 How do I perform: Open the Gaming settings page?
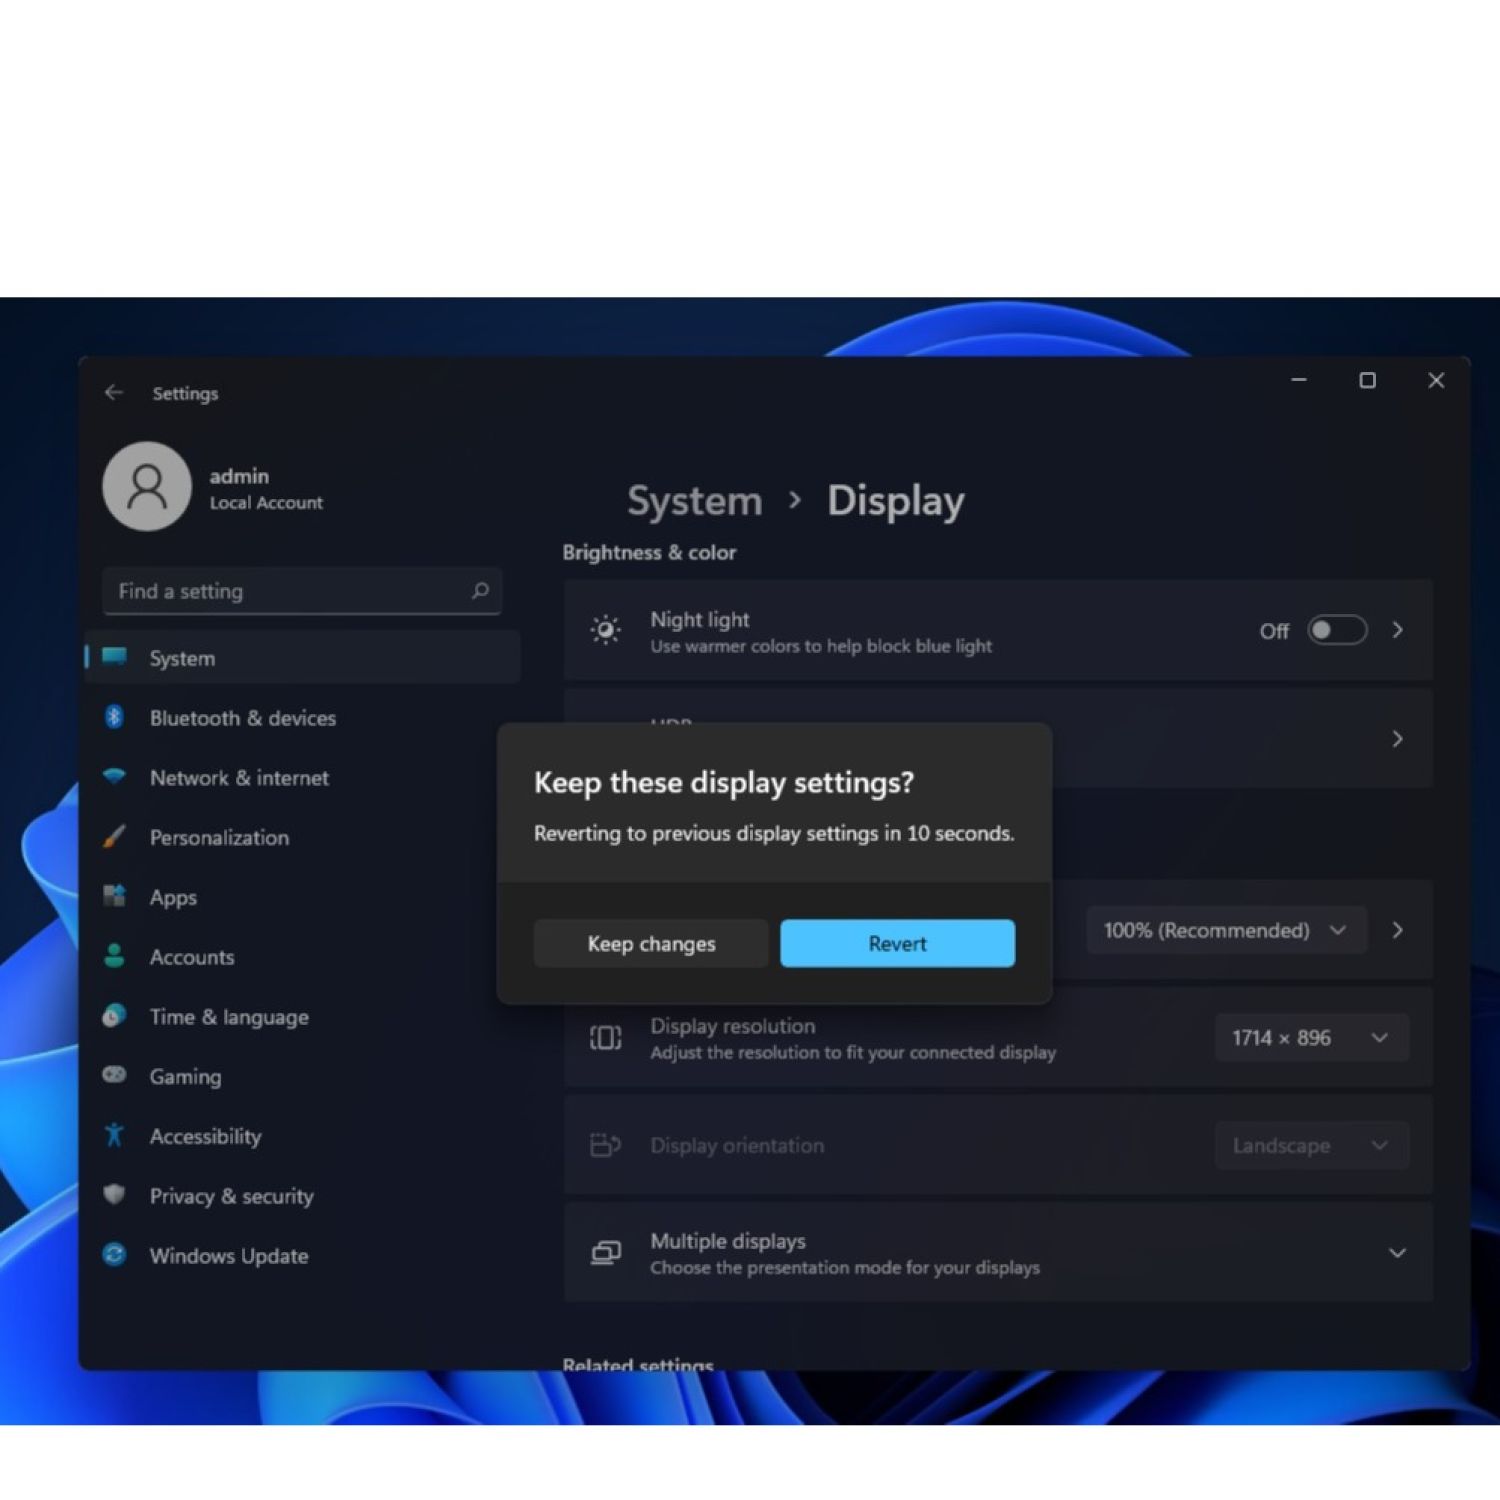(x=185, y=1077)
